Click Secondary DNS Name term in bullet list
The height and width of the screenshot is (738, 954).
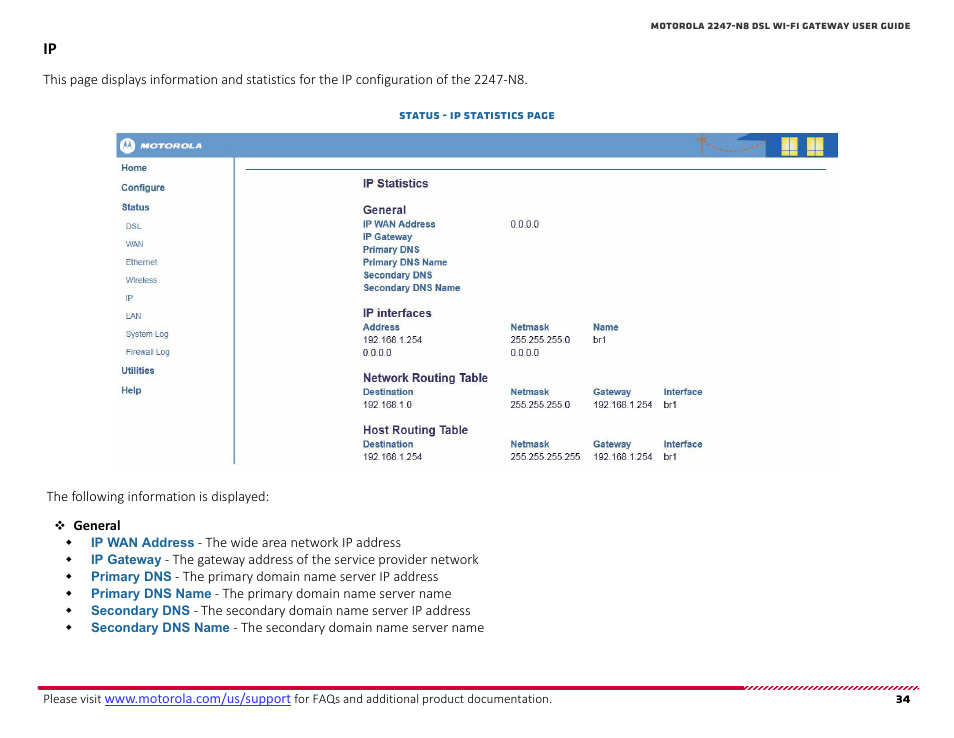point(160,628)
